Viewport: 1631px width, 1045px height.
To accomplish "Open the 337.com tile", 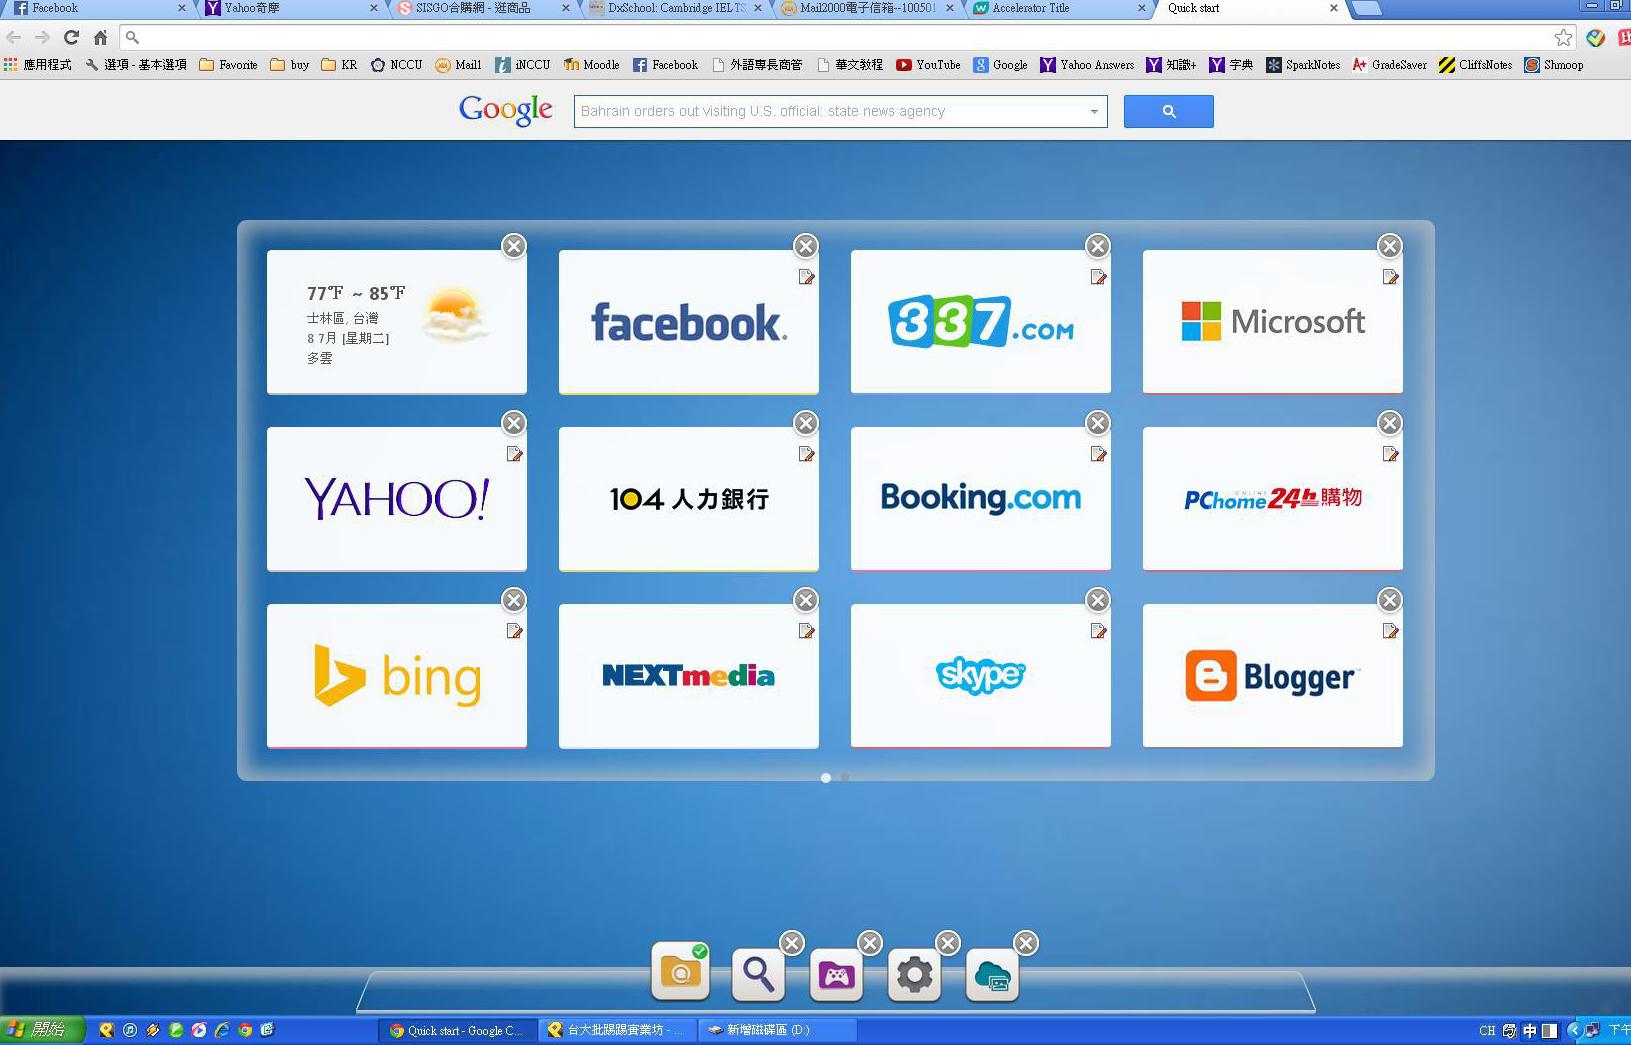I will (980, 322).
